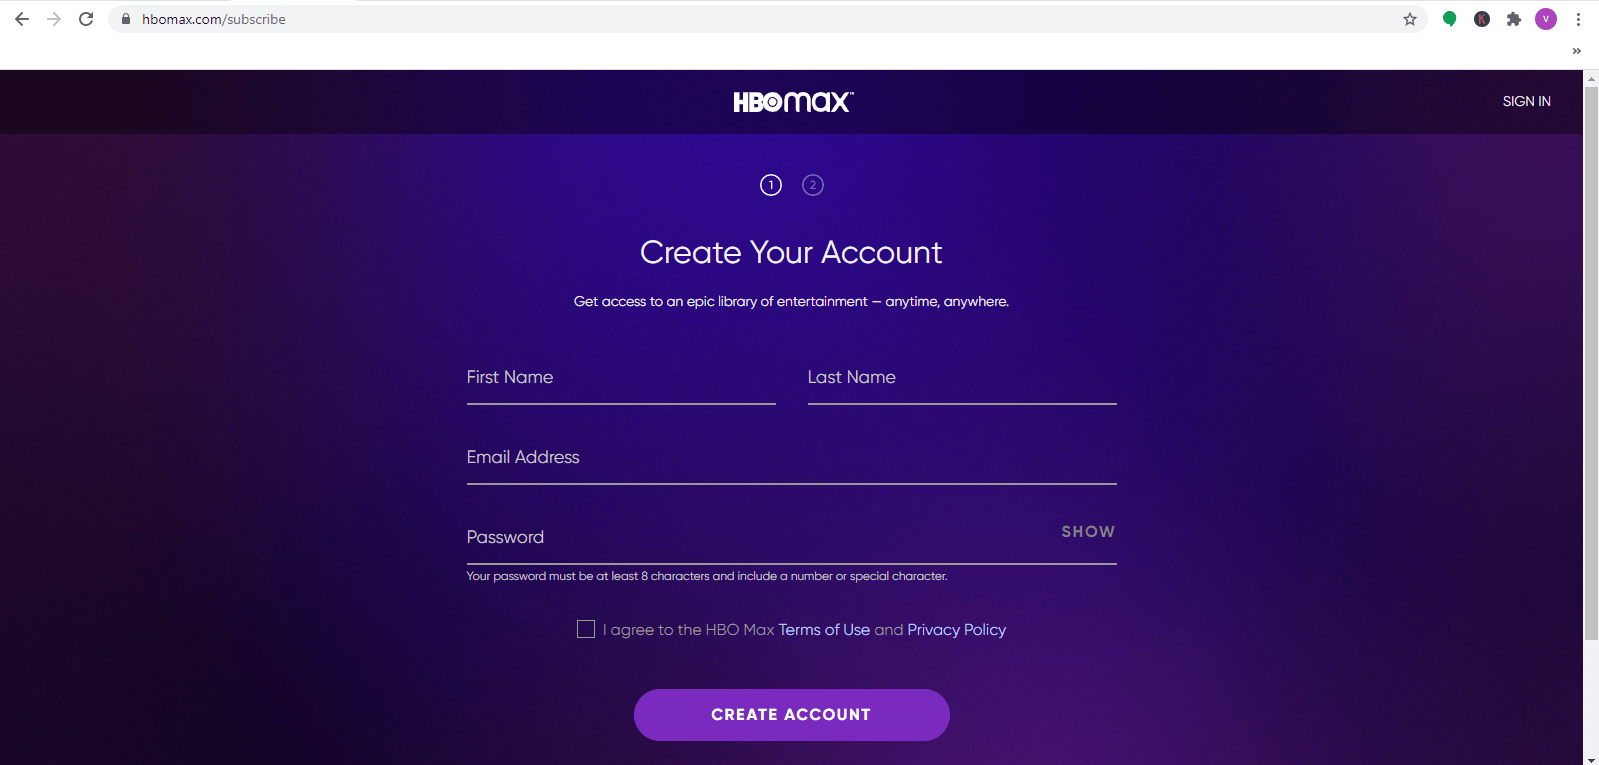Screen dimensions: 1599x765
Task: Toggle SHOW for the password field
Action: coord(1088,532)
